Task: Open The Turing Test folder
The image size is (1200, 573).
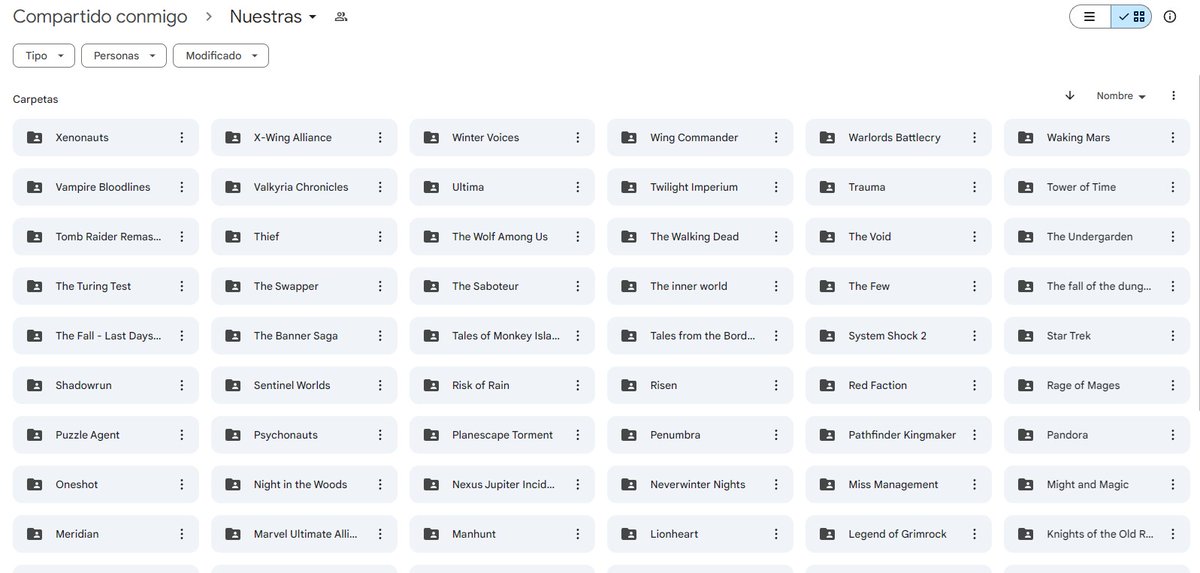Action: [106, 286]
